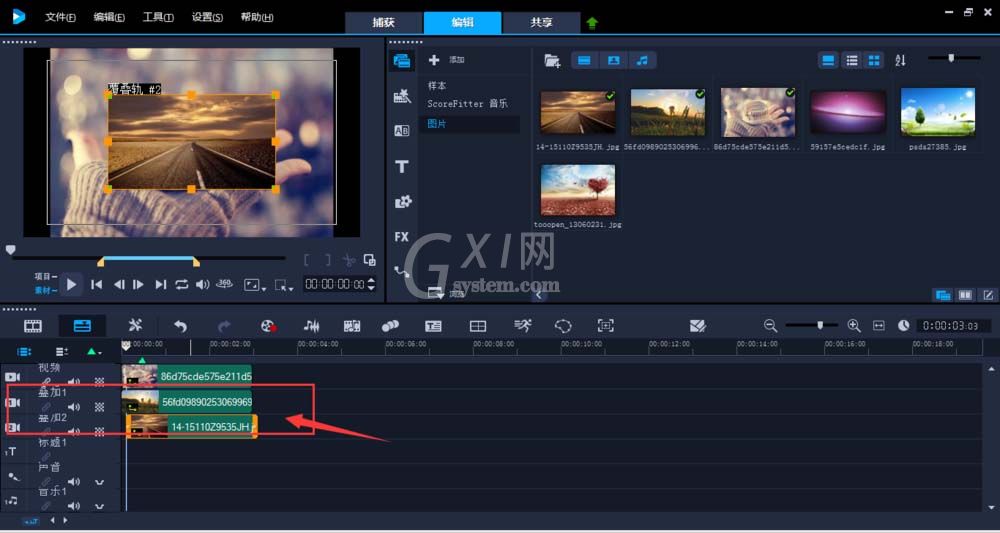1000x533 pixels.
Task: Open the preview size change dropdown
Action: tap(254, 285)
